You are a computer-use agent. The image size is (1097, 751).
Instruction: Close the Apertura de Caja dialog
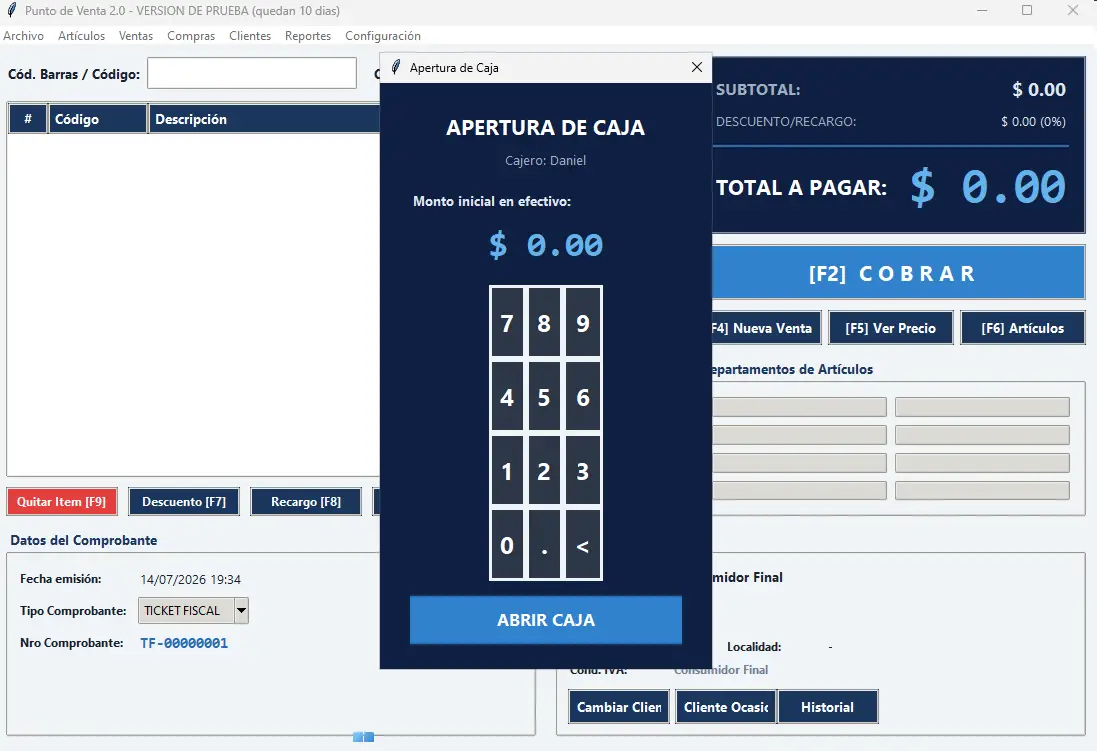(x=696, y=67)
